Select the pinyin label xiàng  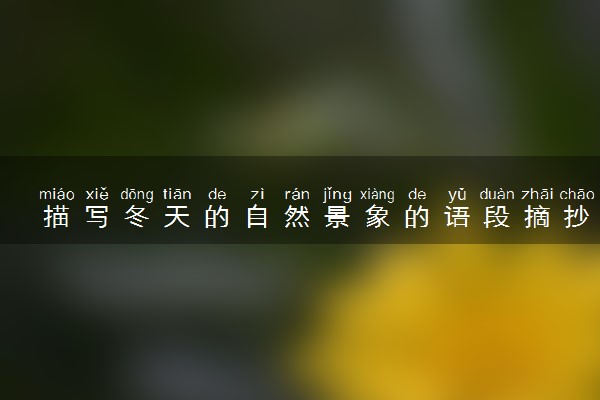[377, 195]
